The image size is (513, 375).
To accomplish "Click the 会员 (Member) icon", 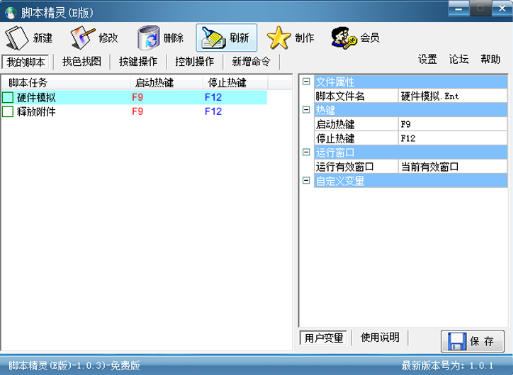I will tap(344, 38).
